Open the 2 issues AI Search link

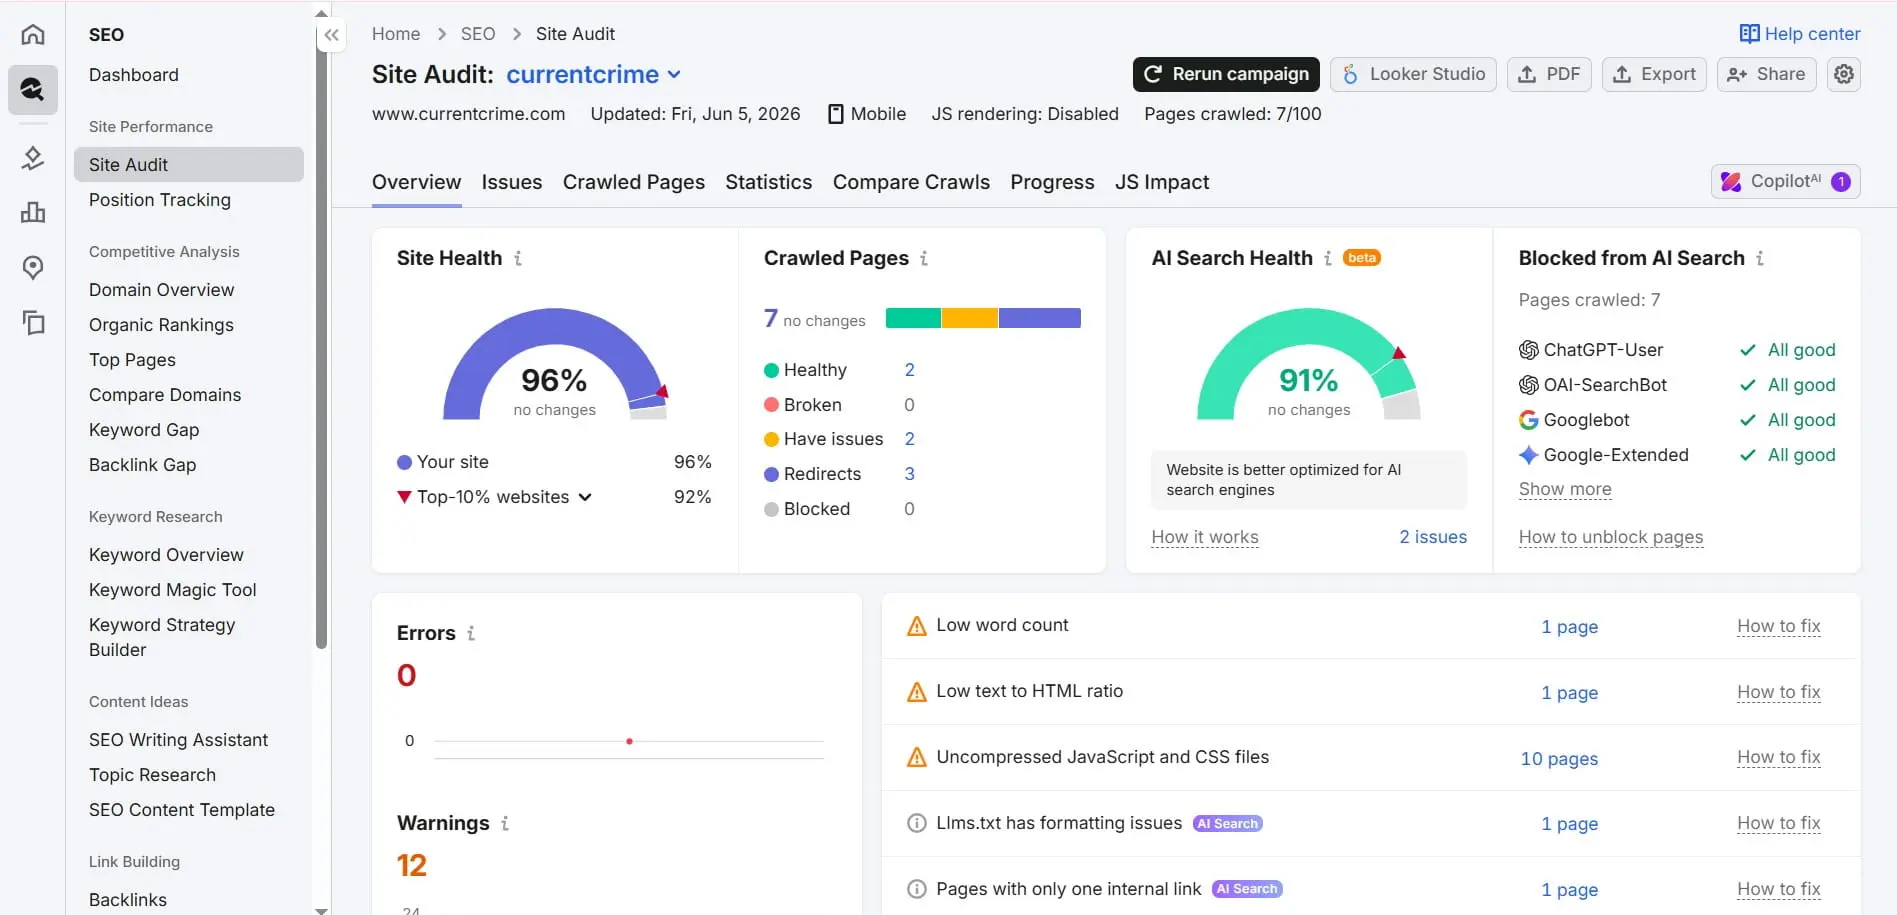click(1433, 537)
